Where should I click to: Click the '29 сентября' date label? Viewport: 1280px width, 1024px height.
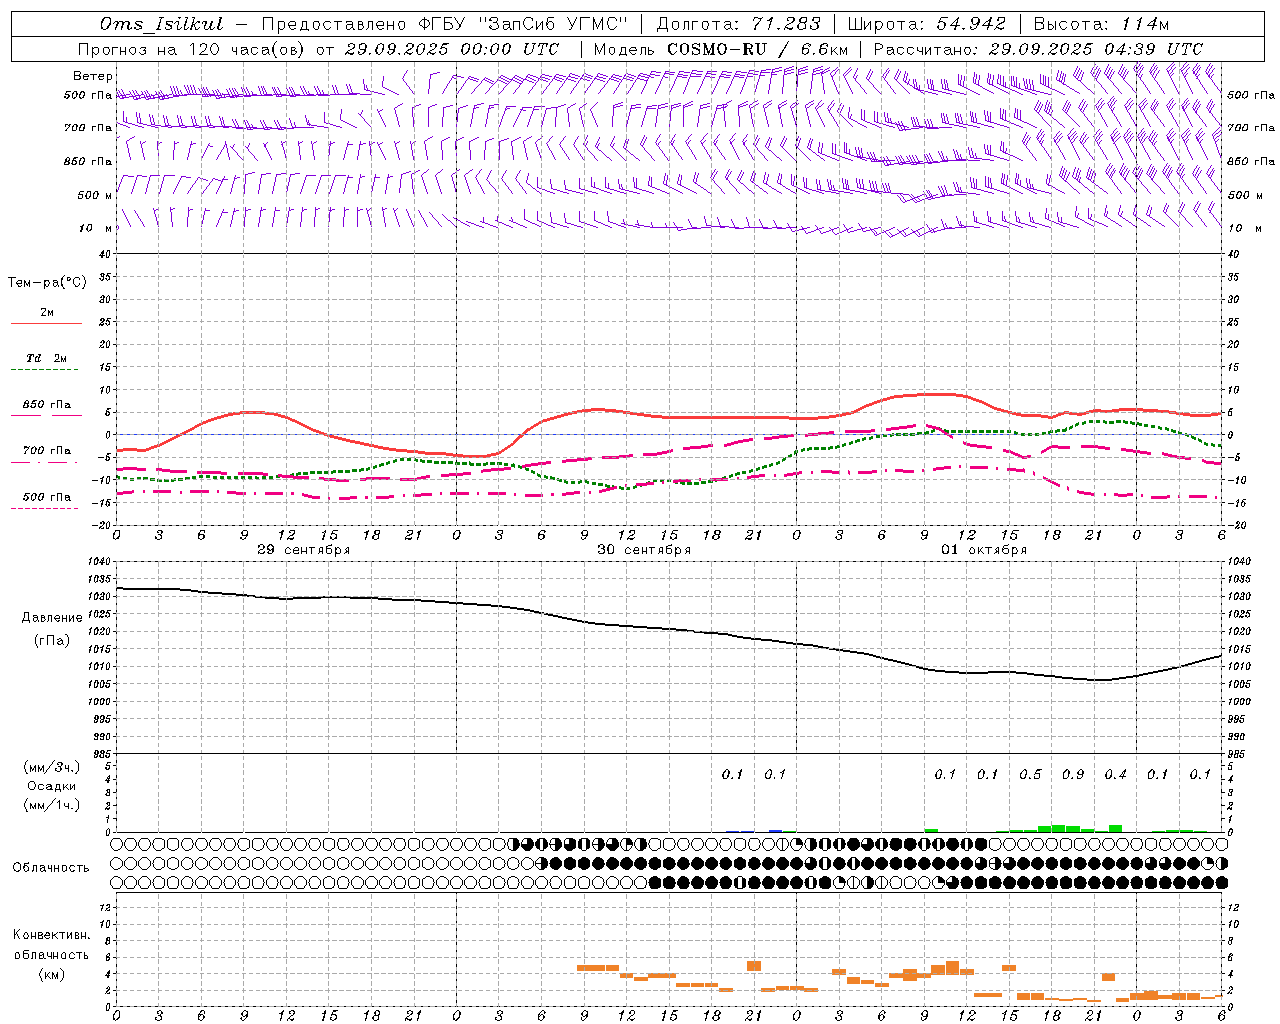[303, 550]
